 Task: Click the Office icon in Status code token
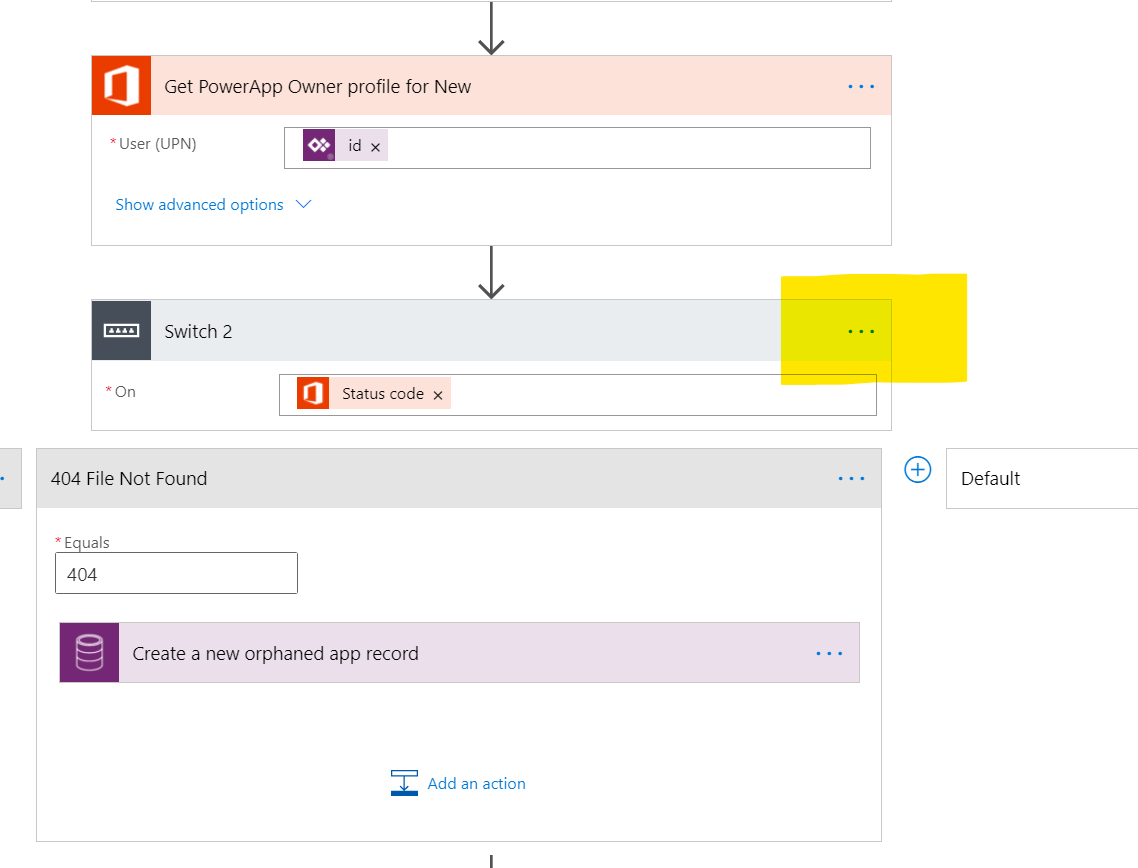point(313,393)
